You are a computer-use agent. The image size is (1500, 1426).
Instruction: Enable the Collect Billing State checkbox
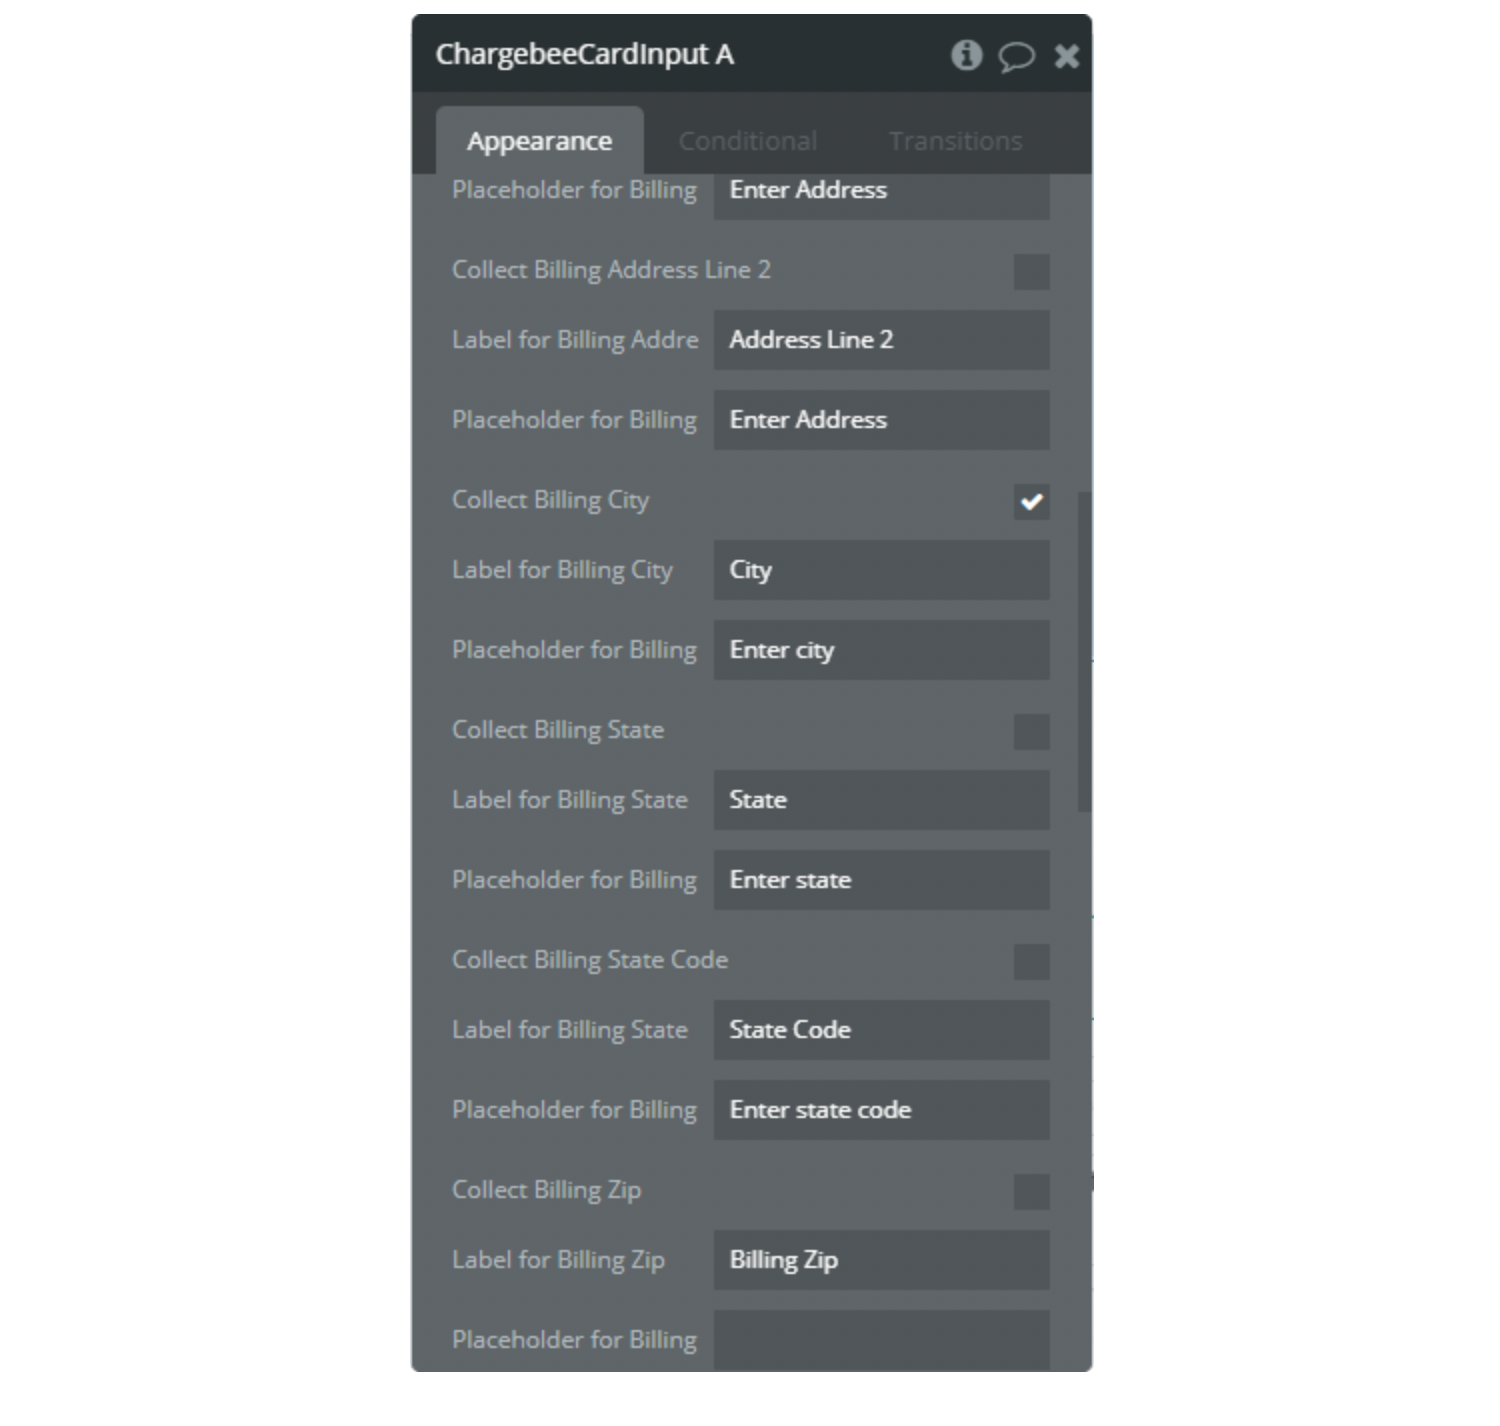(1031, 731)
